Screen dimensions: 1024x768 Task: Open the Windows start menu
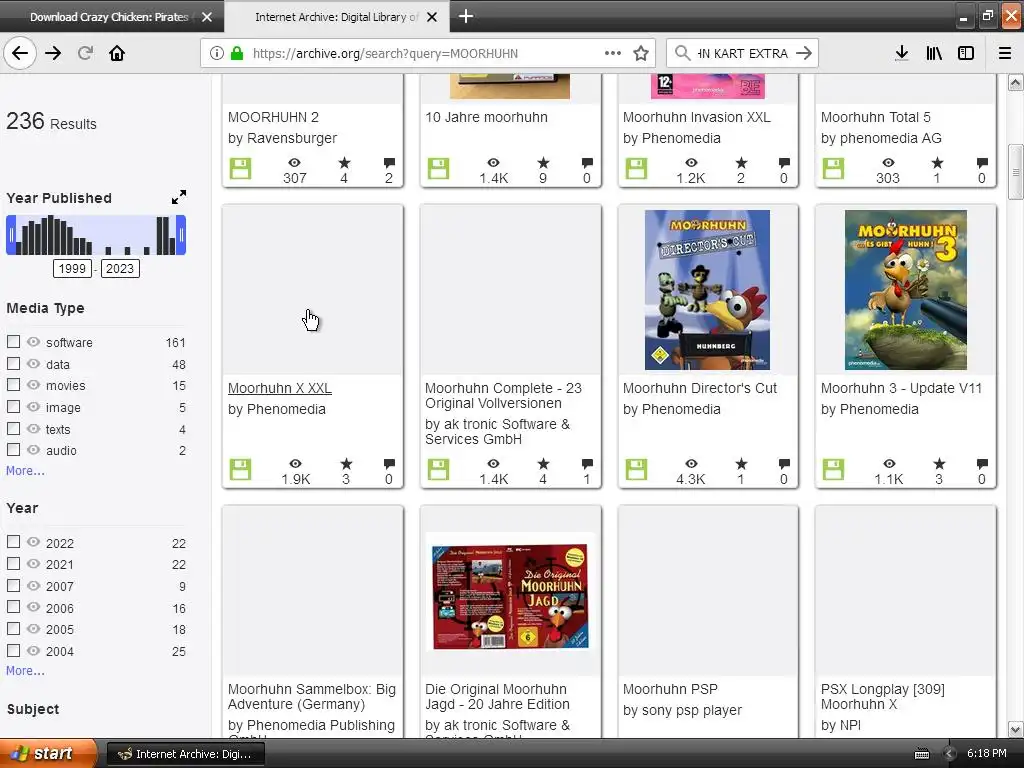48,754
